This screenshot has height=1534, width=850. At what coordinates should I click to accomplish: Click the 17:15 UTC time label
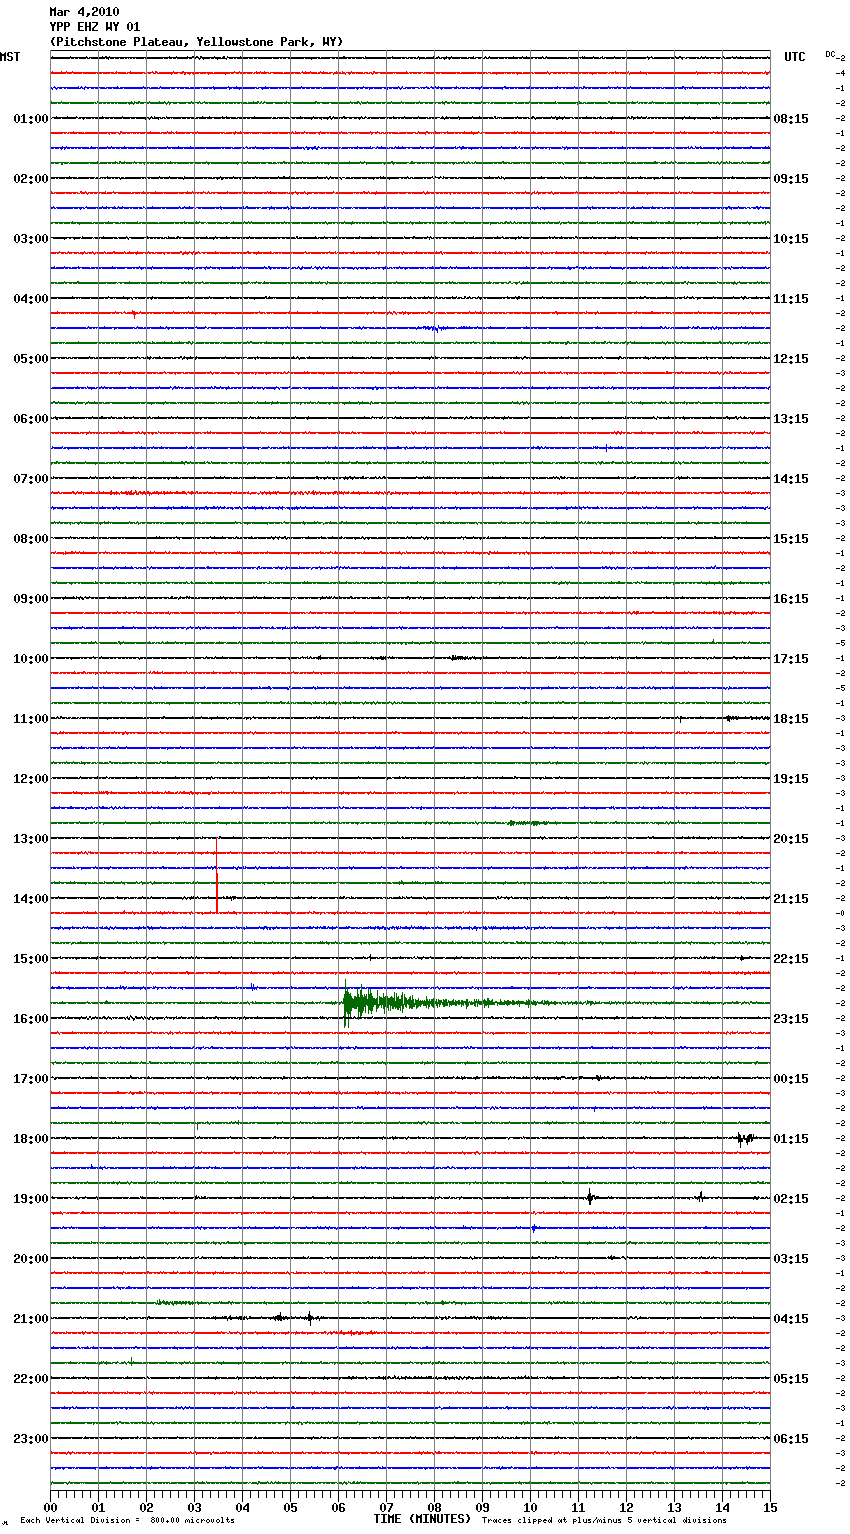tap(791, 659)
